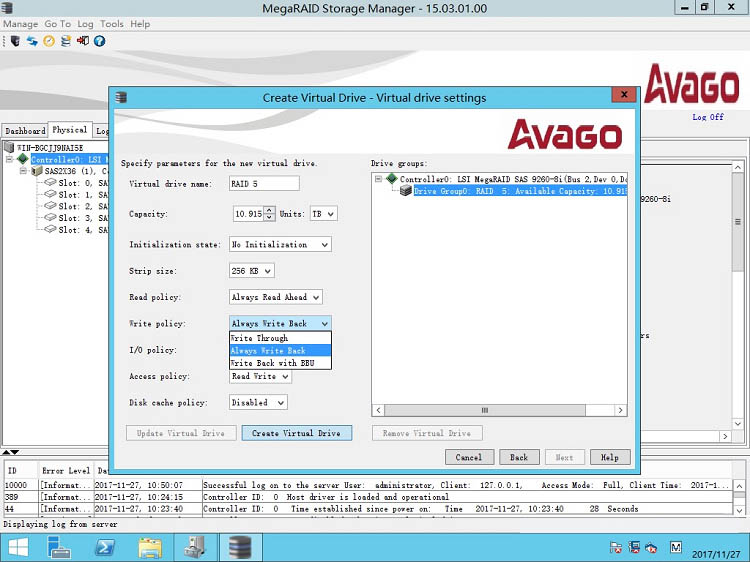
Task: Switch to the Physical tab
Action: point(70,130)
